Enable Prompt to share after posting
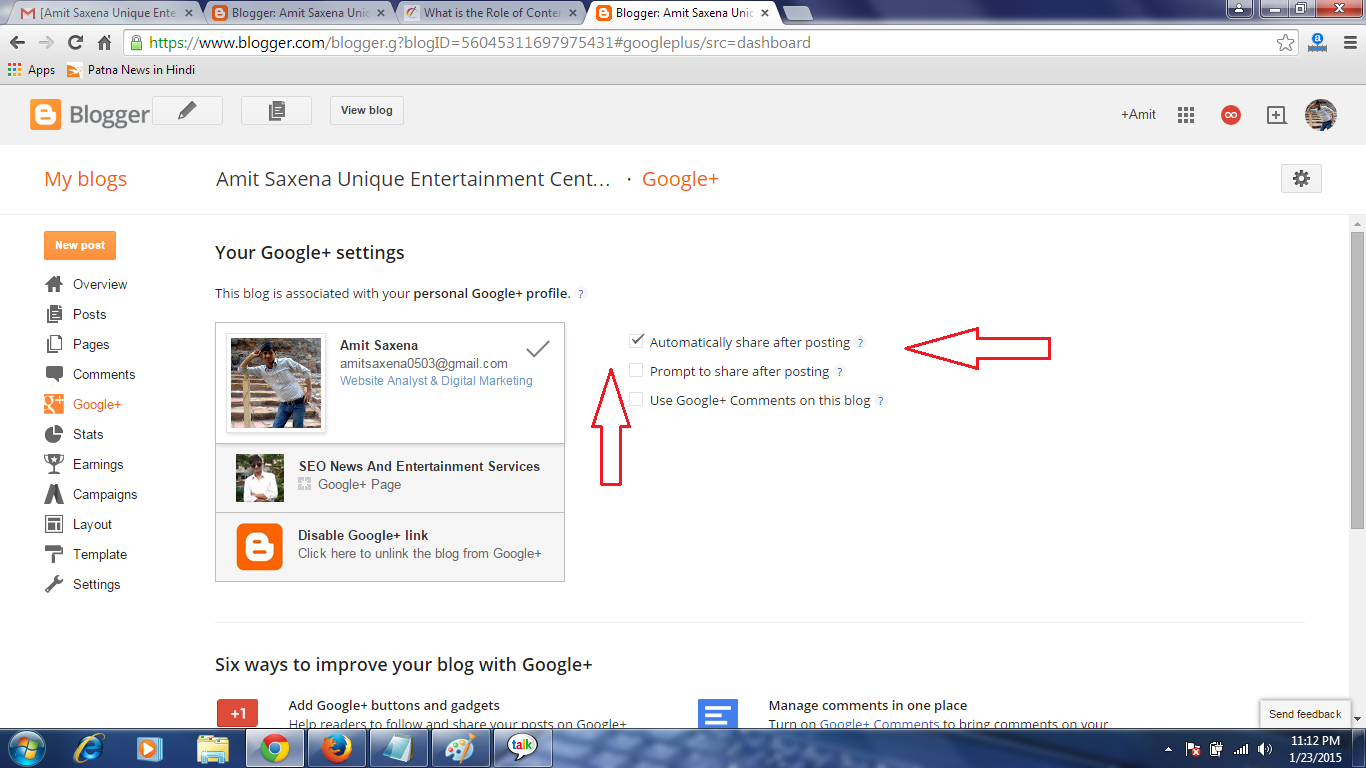 pyautogui.click(x=636, y=370)
